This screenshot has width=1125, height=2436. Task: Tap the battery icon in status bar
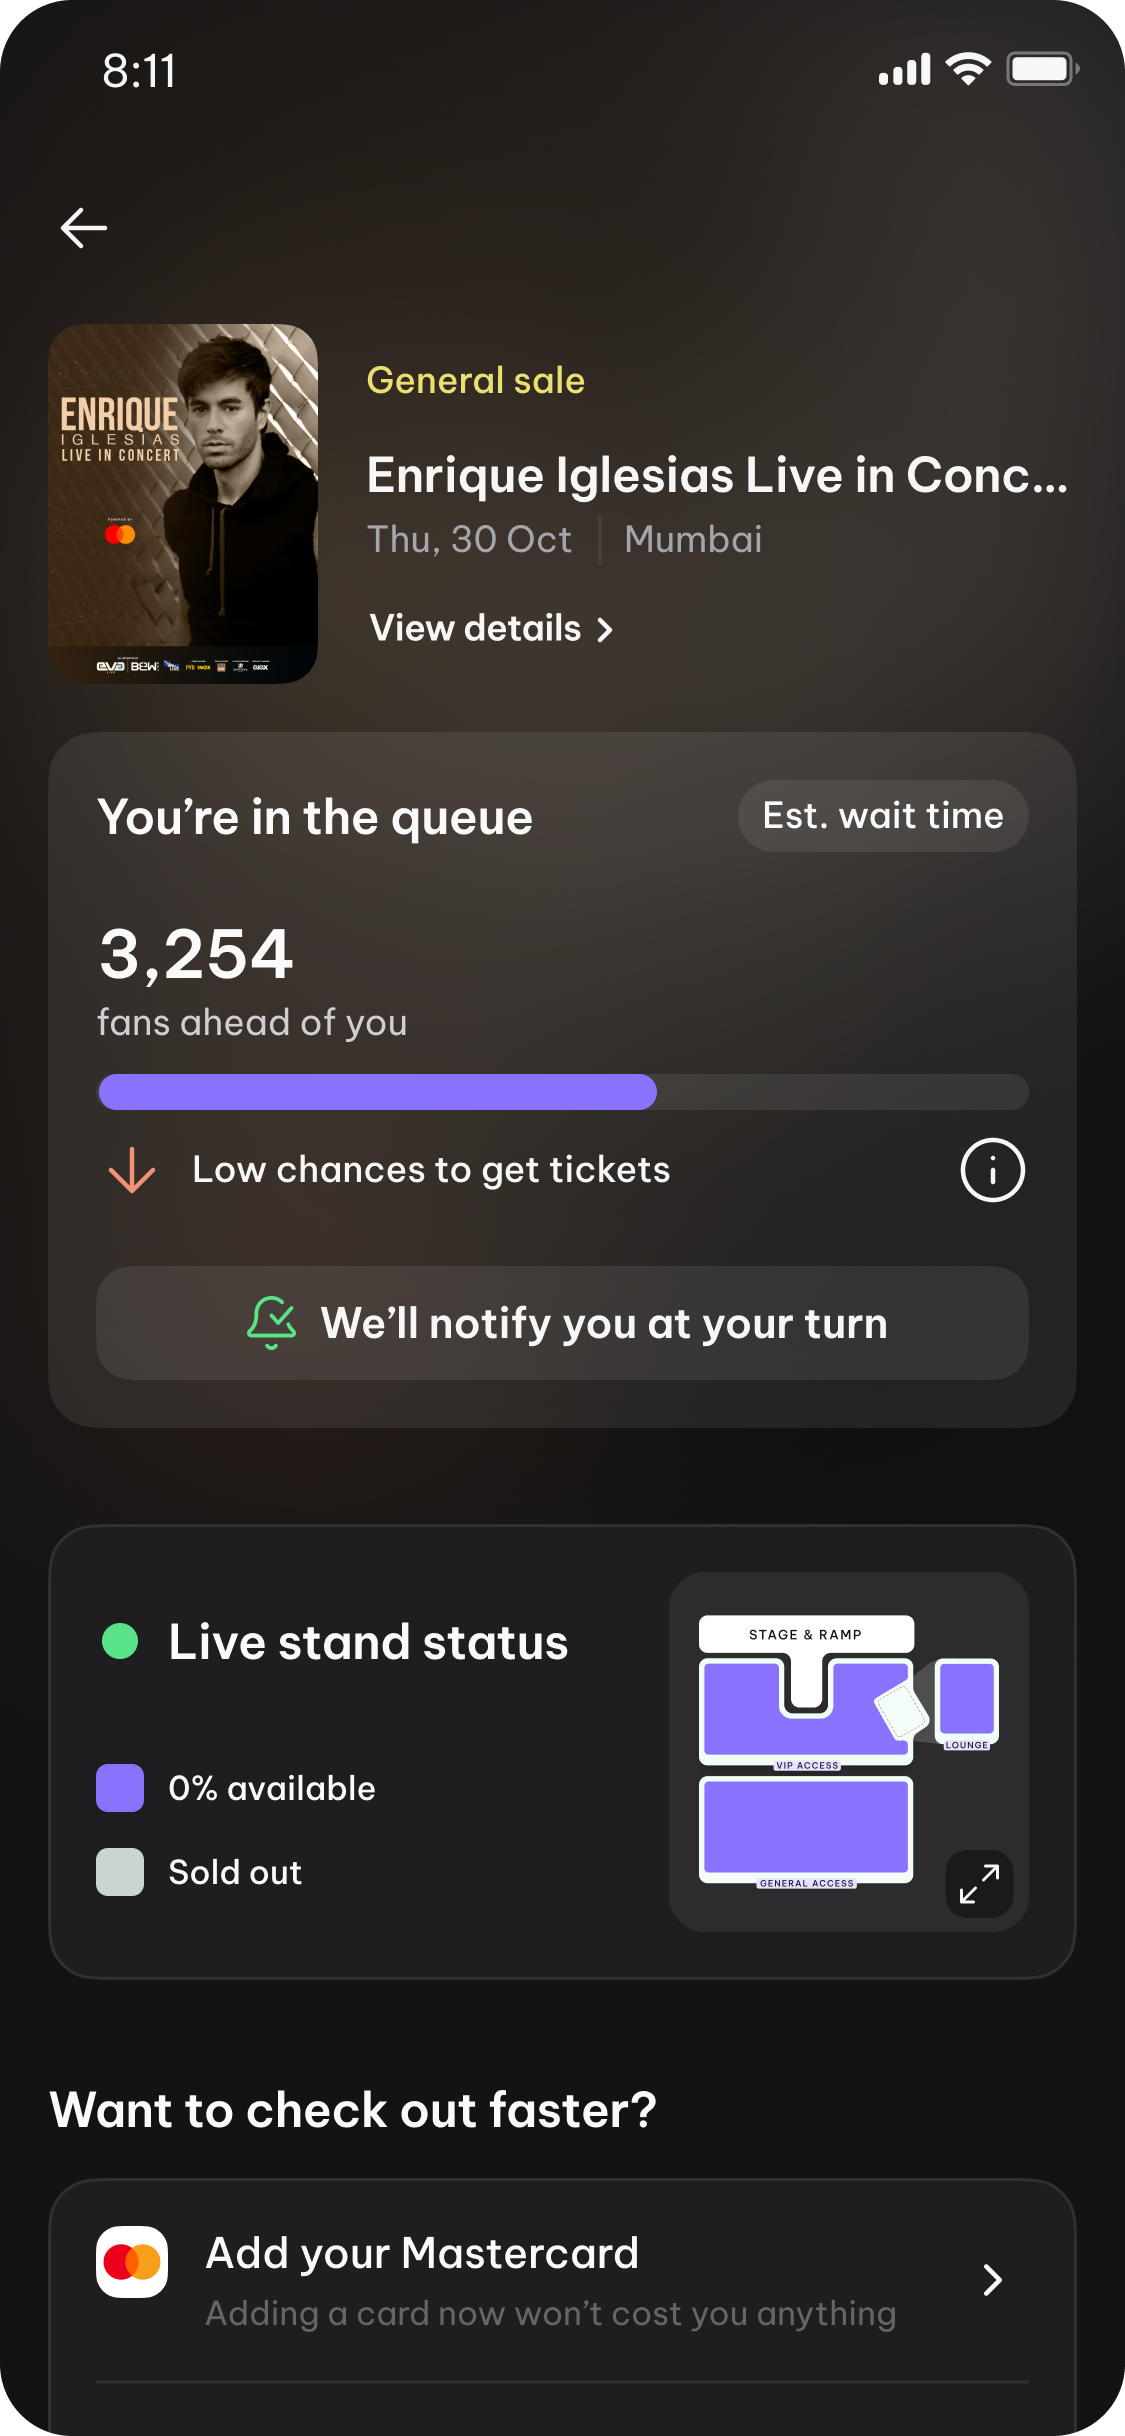[x=1042, y=70]
